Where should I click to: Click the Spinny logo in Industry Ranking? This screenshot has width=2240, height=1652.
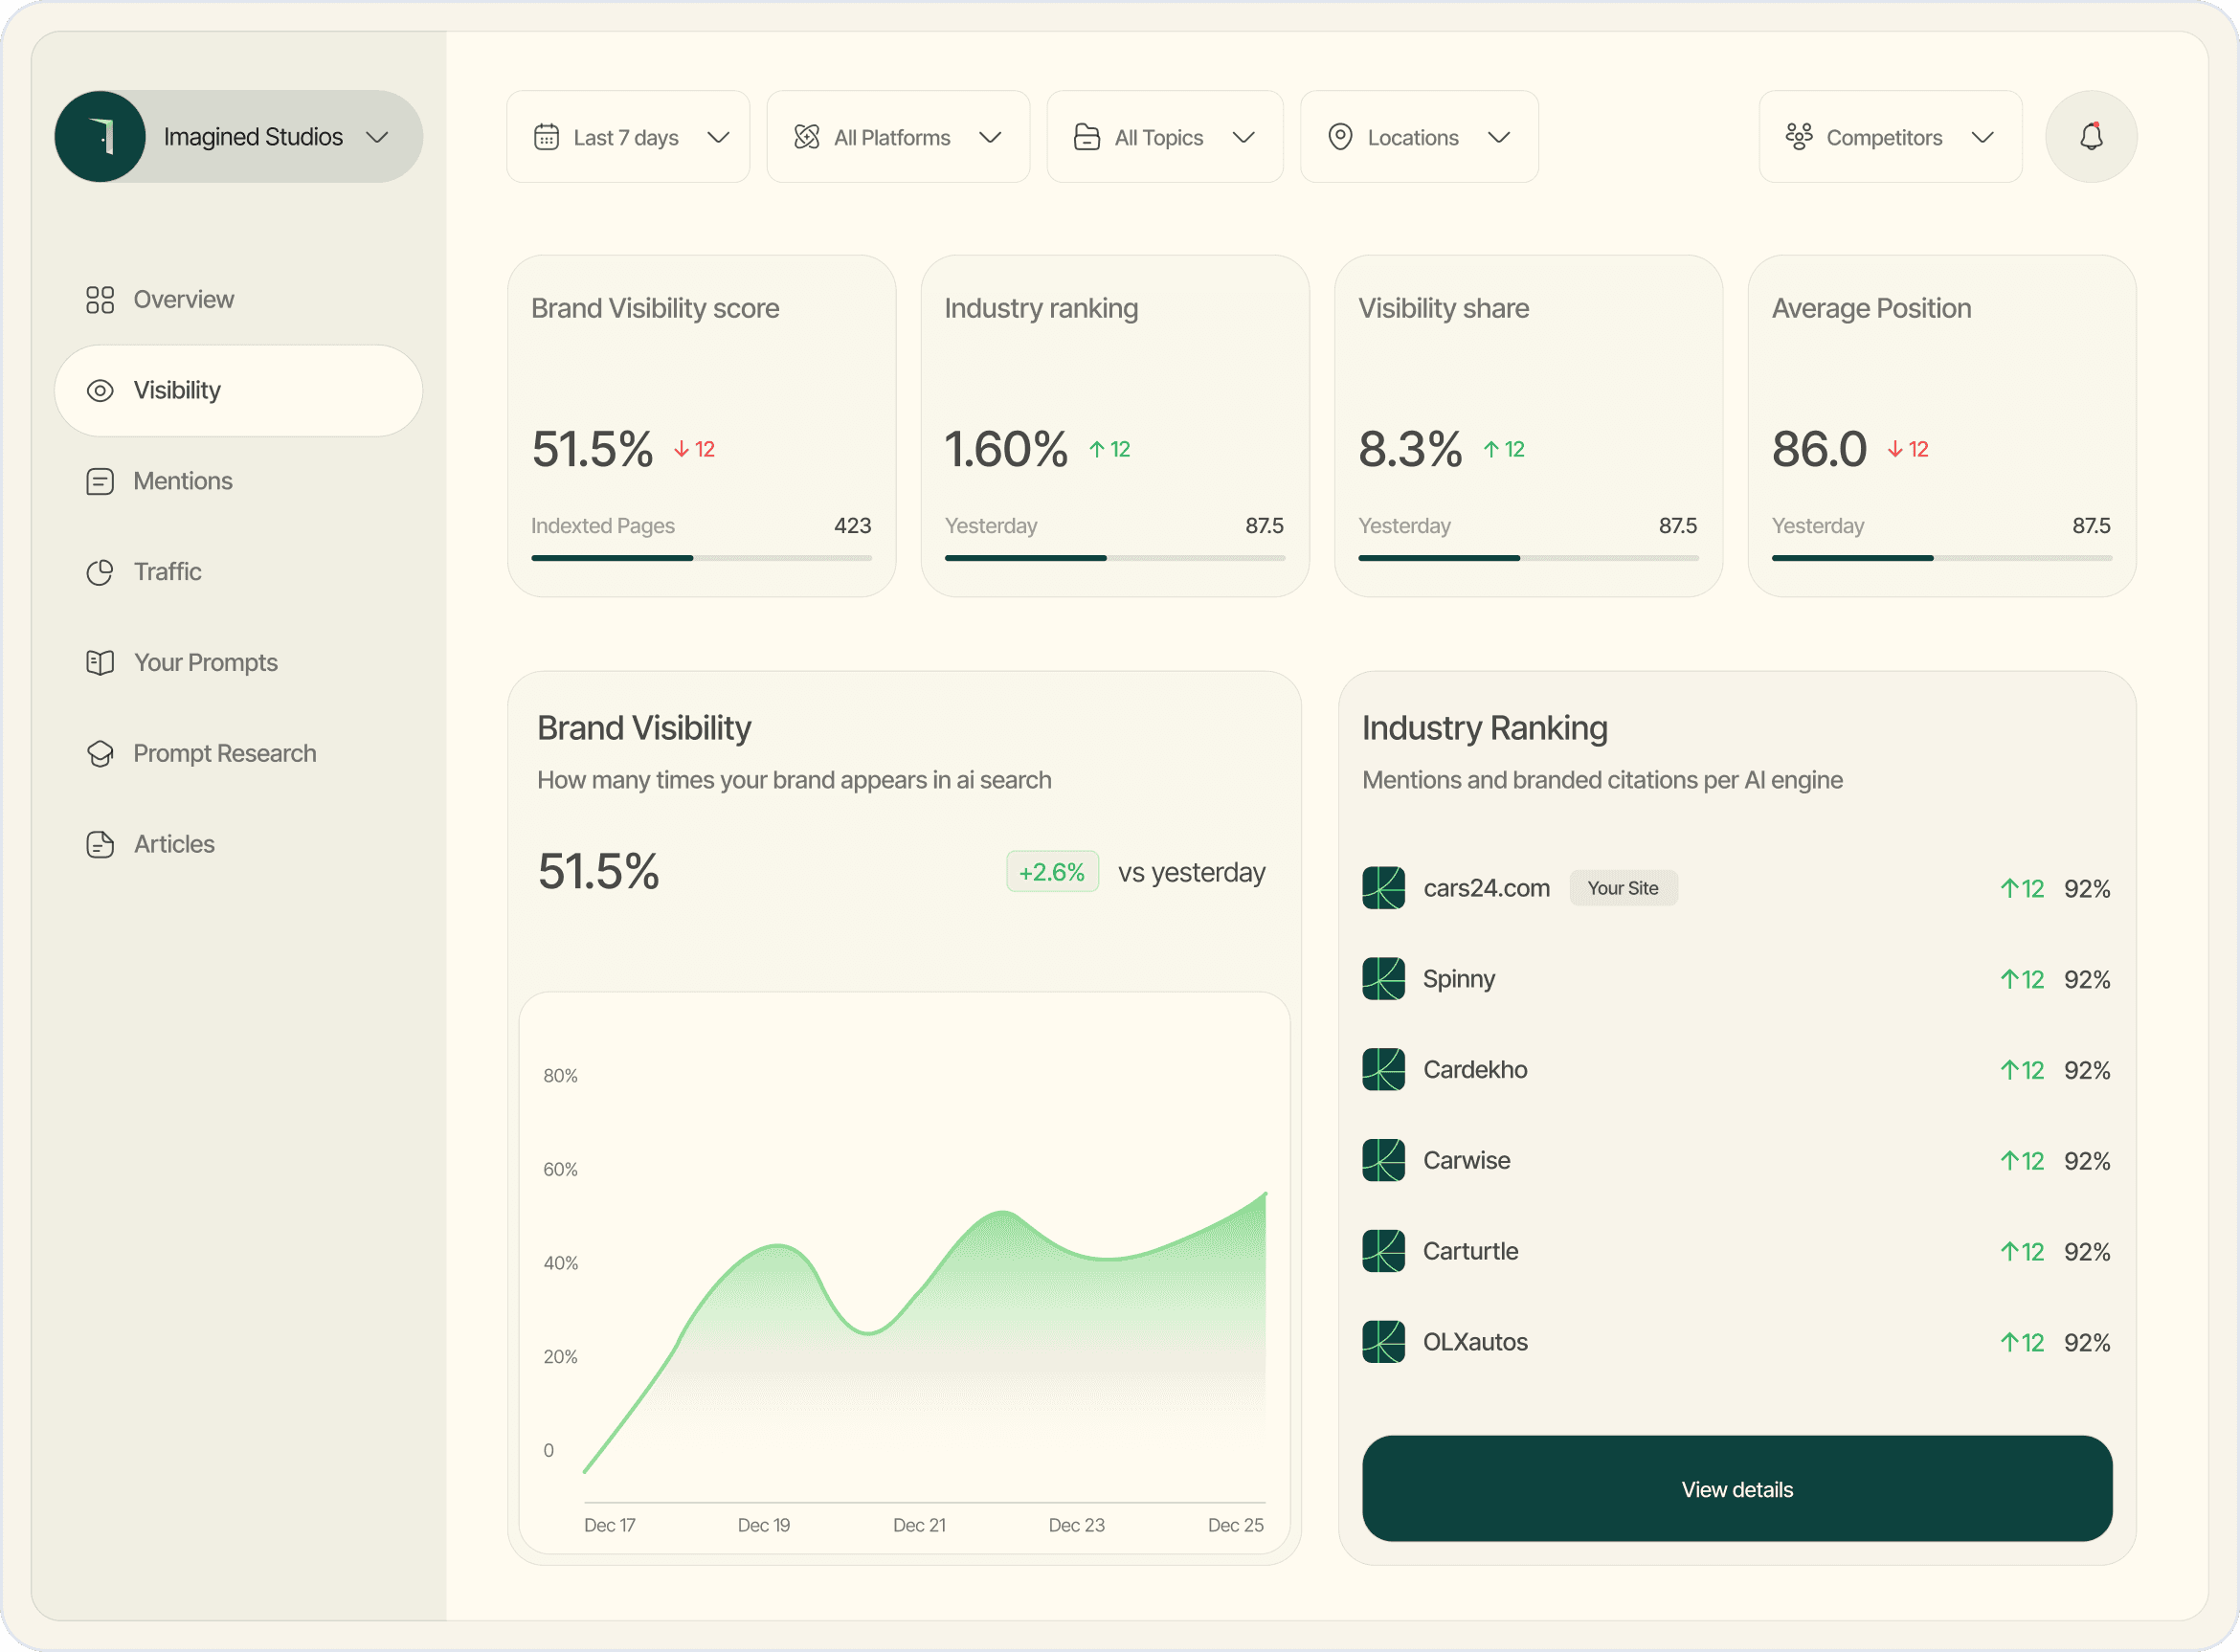click(1382, 979)
